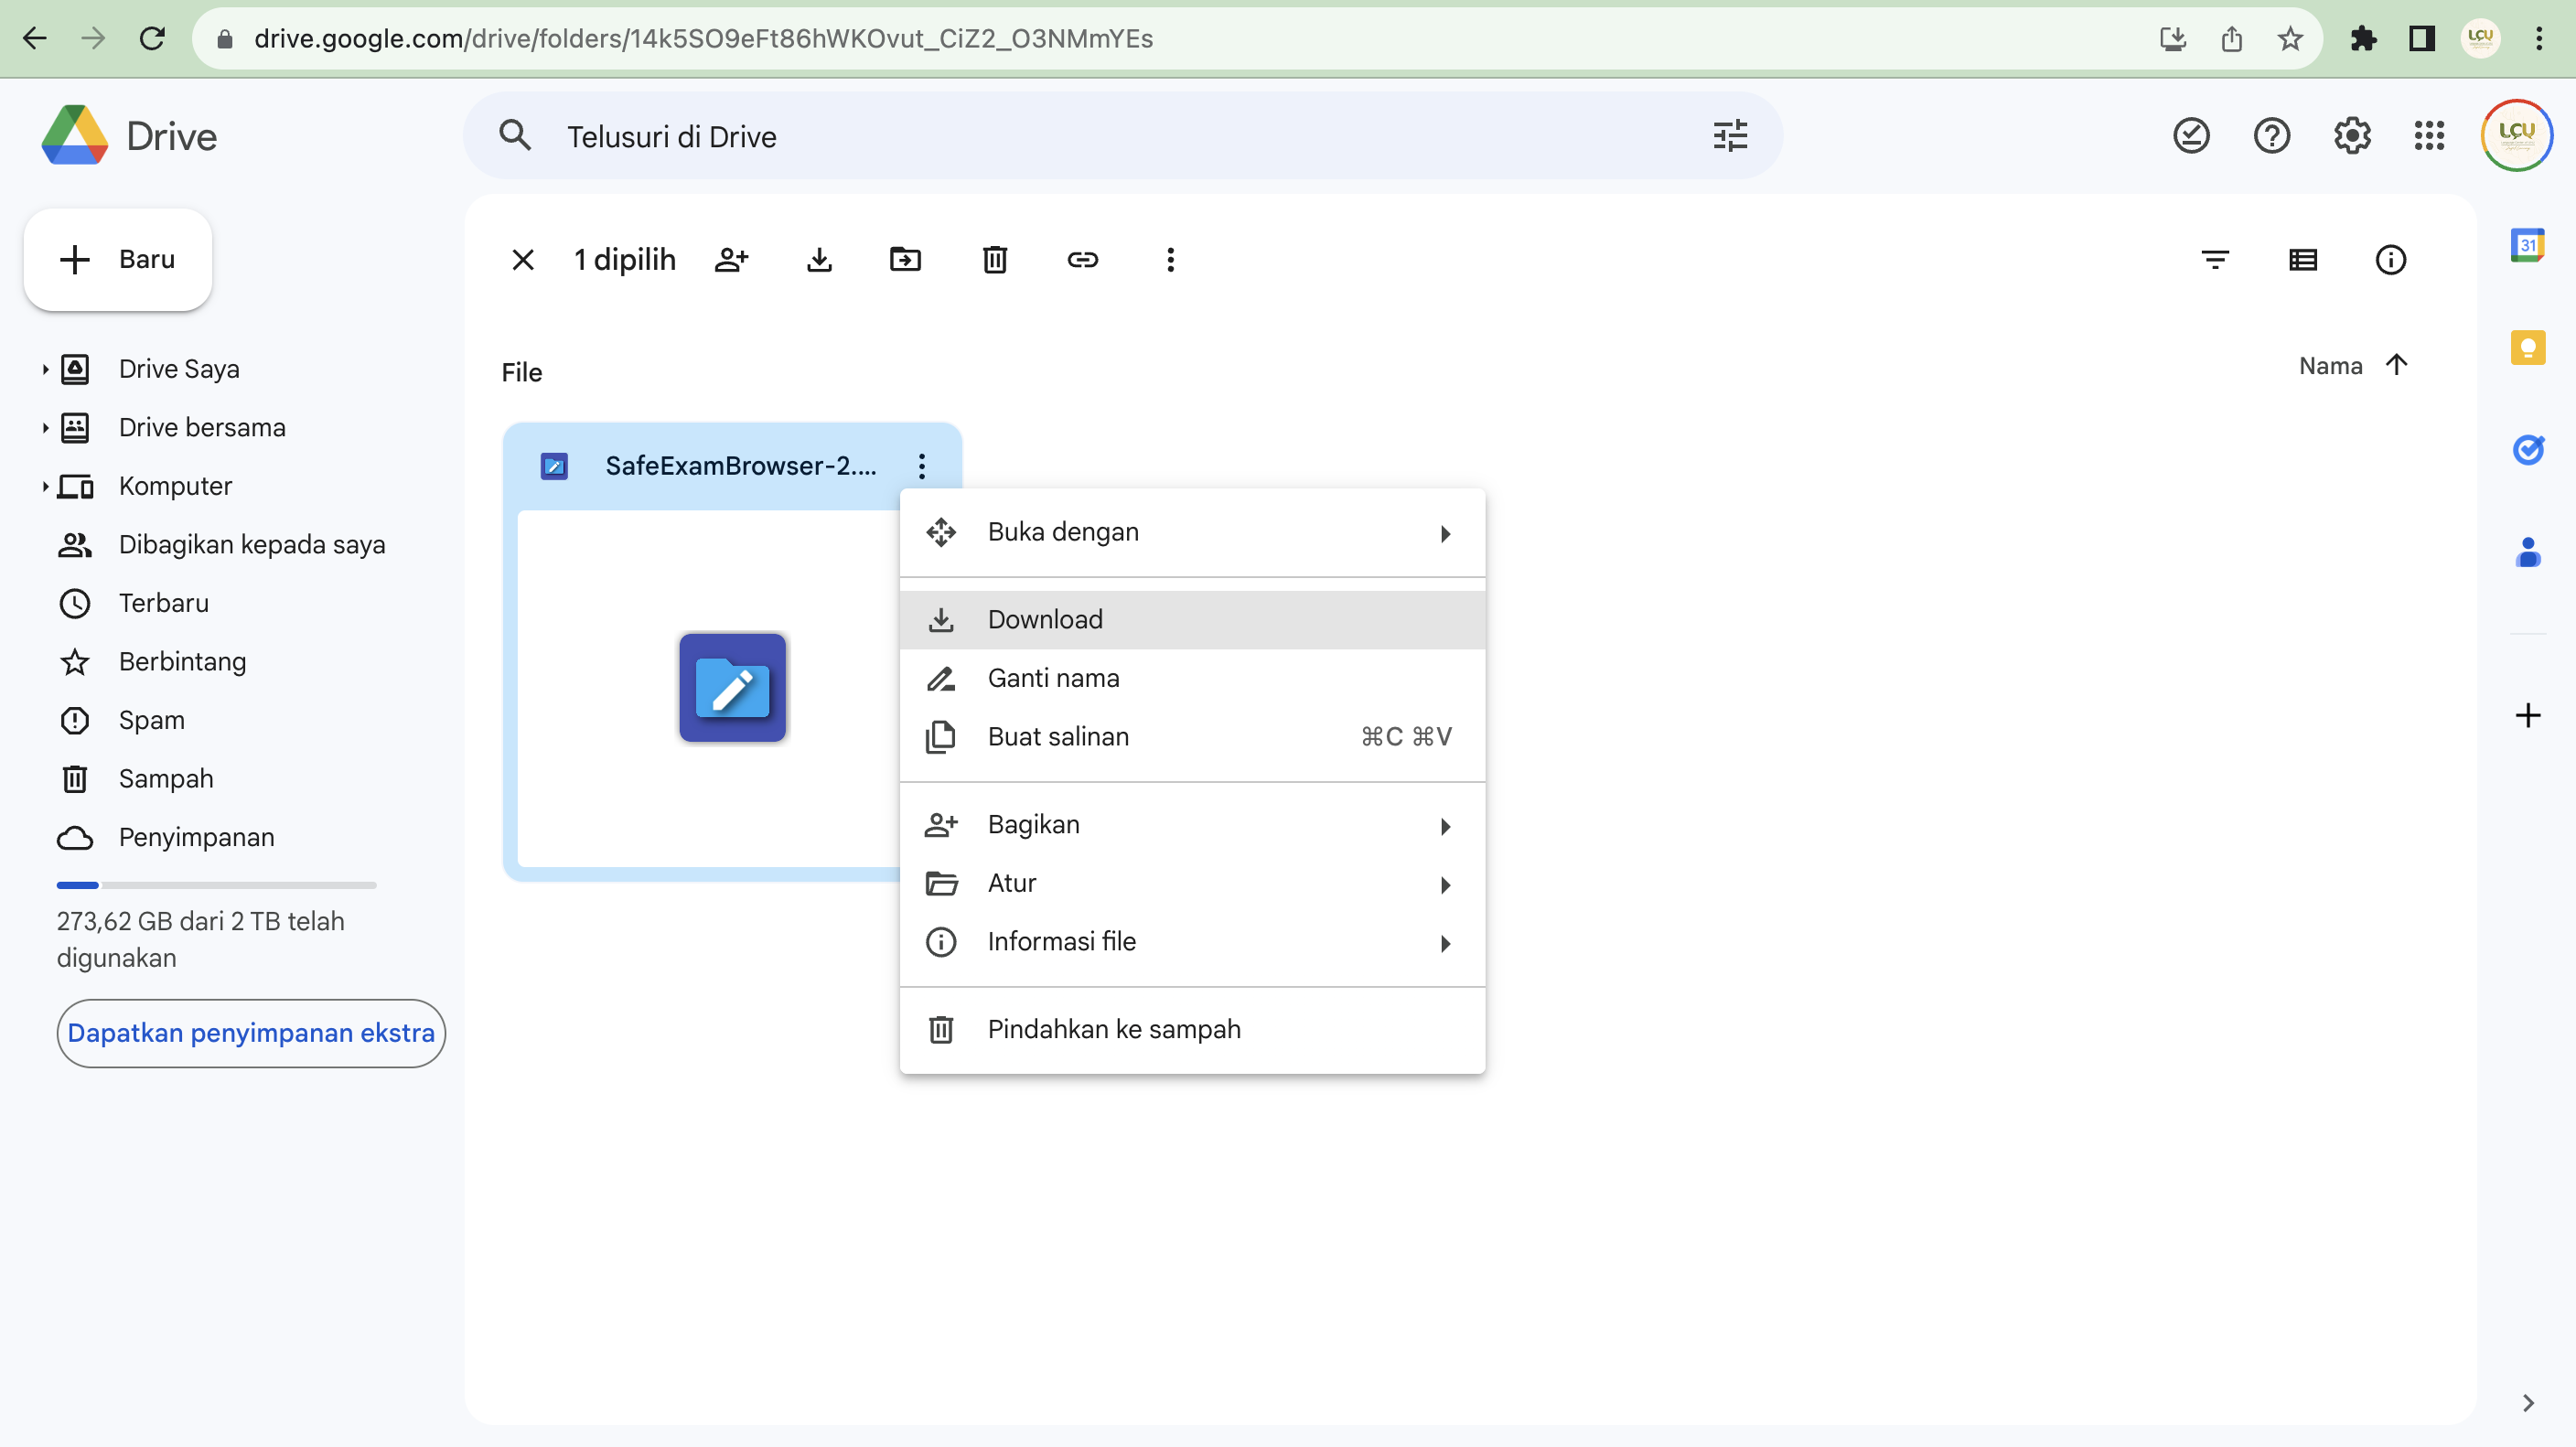
Task: Expand the Komputer tree item
Action: pos(45,486)
